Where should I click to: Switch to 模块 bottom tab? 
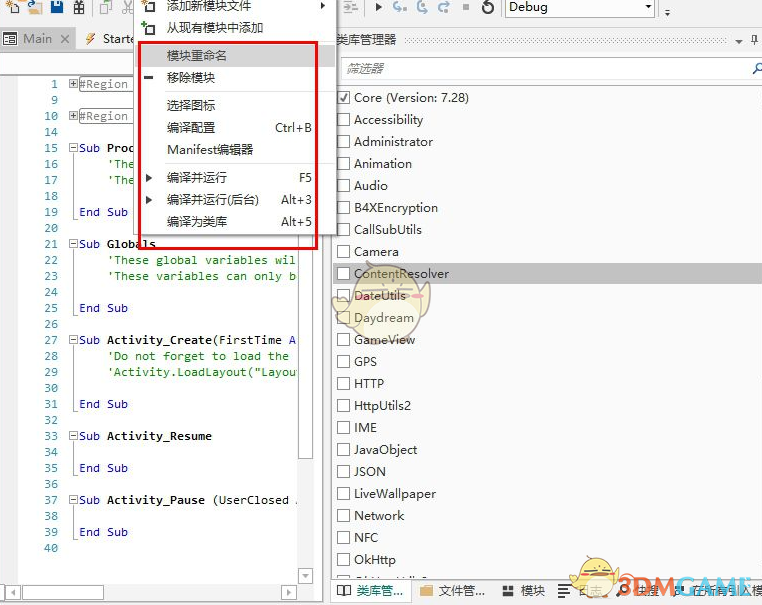coord(523,591)
